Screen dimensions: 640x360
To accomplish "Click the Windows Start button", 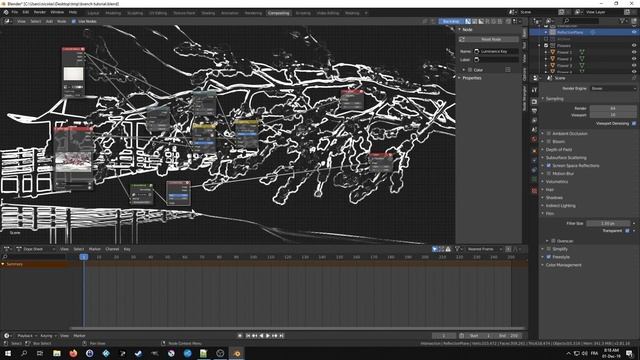I will (x=8, y=353).
